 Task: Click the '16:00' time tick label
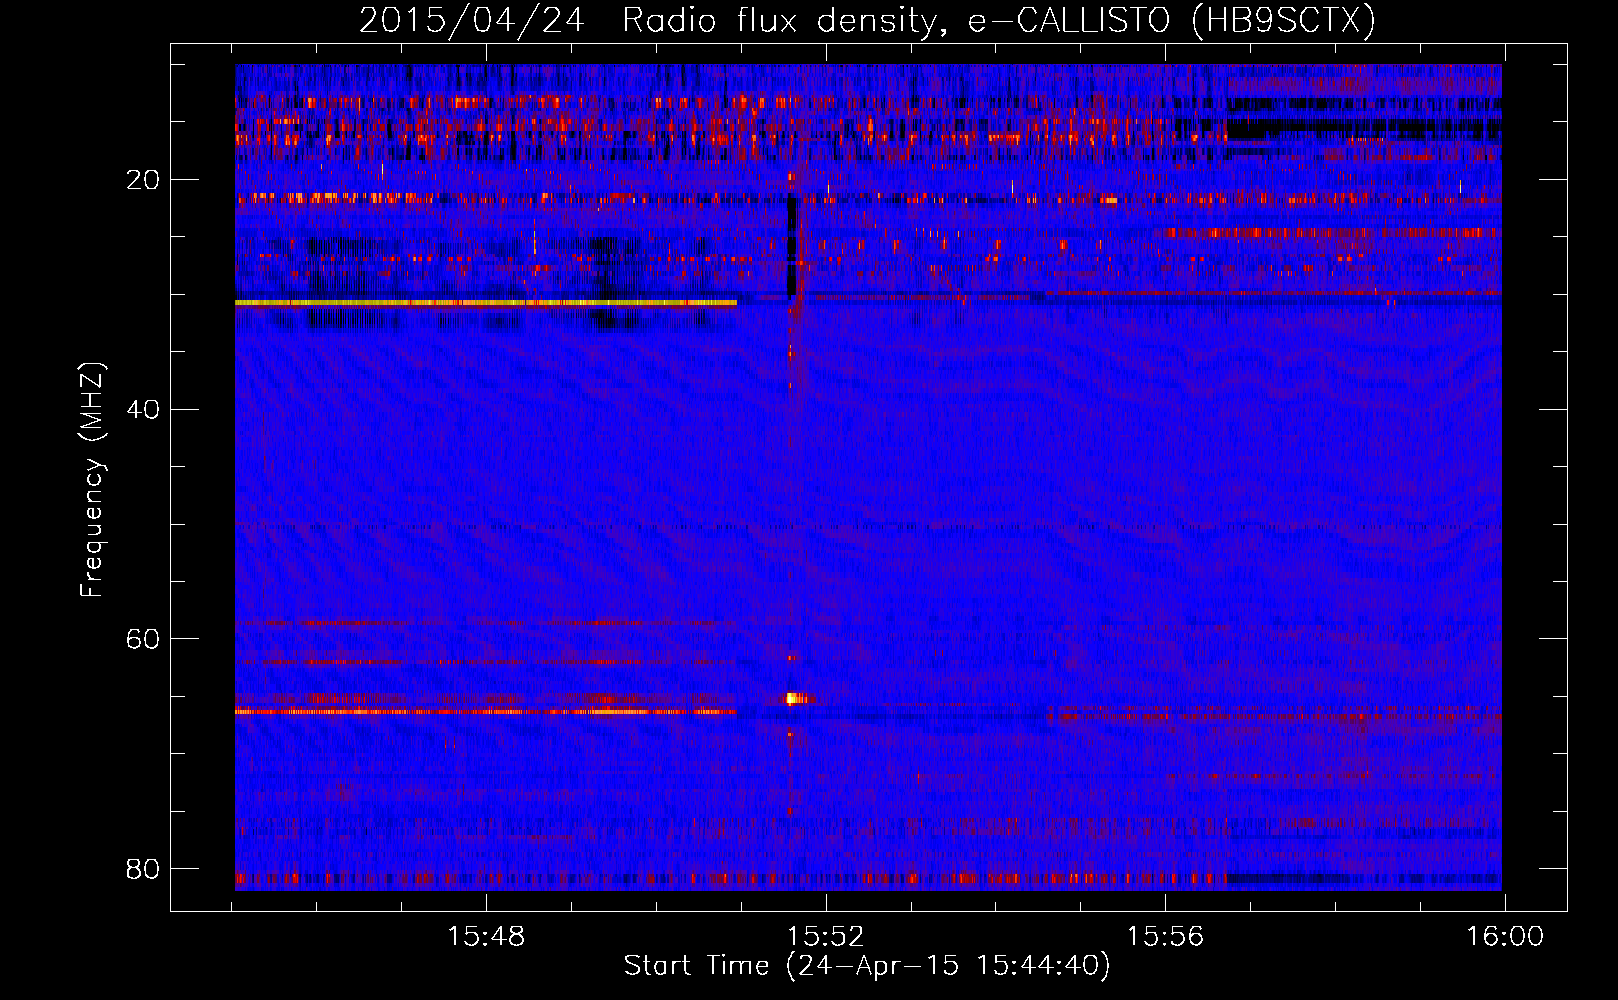pyautogui.click(x=1505, y=937)
